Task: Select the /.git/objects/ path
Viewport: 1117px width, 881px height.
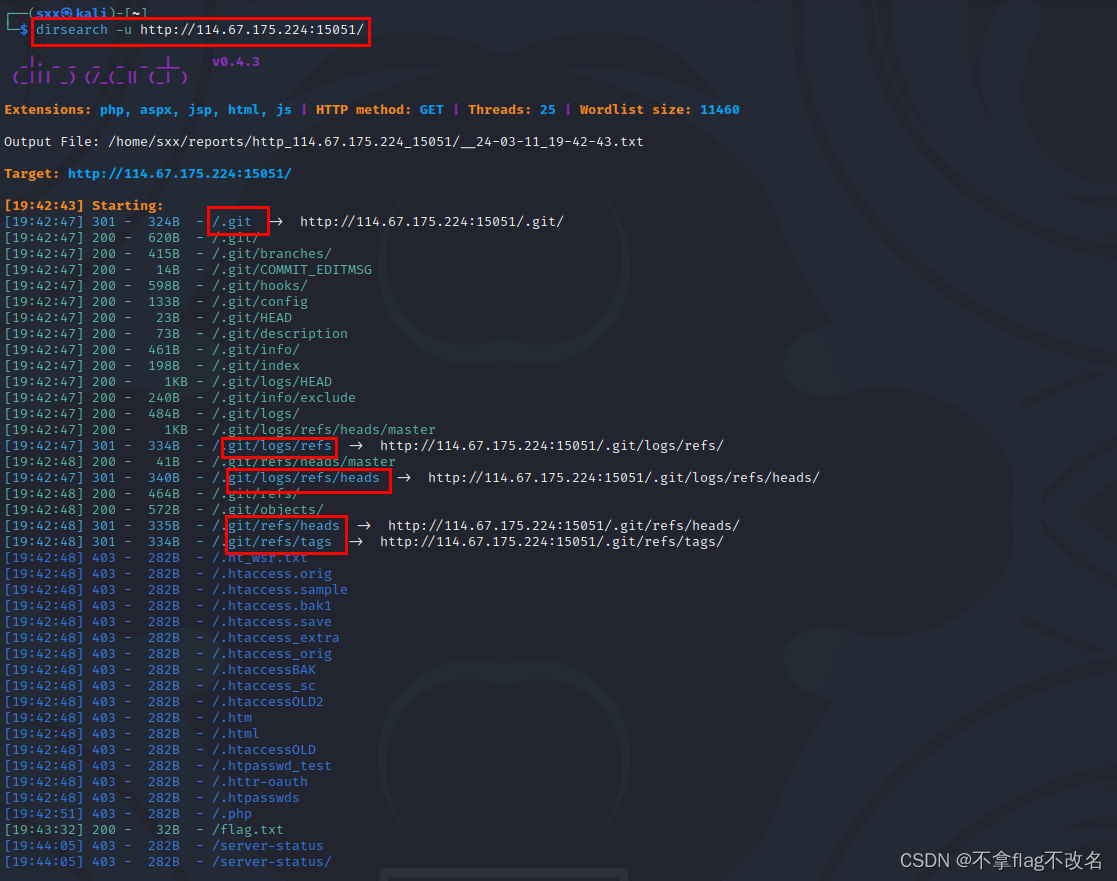Action: (x=267, y=510)
